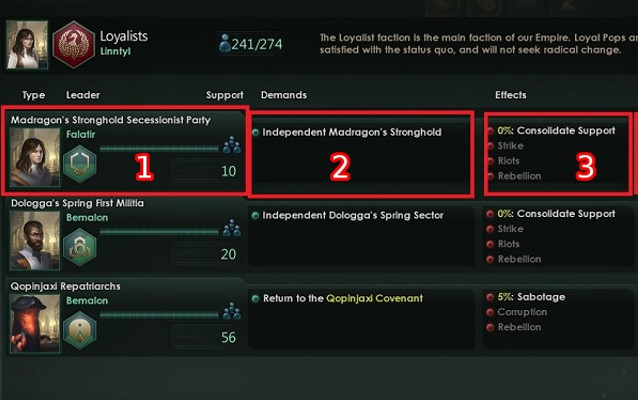Follow the Qopinjaxi Covenant link
640x400 pixels.
tap(374, 298)
